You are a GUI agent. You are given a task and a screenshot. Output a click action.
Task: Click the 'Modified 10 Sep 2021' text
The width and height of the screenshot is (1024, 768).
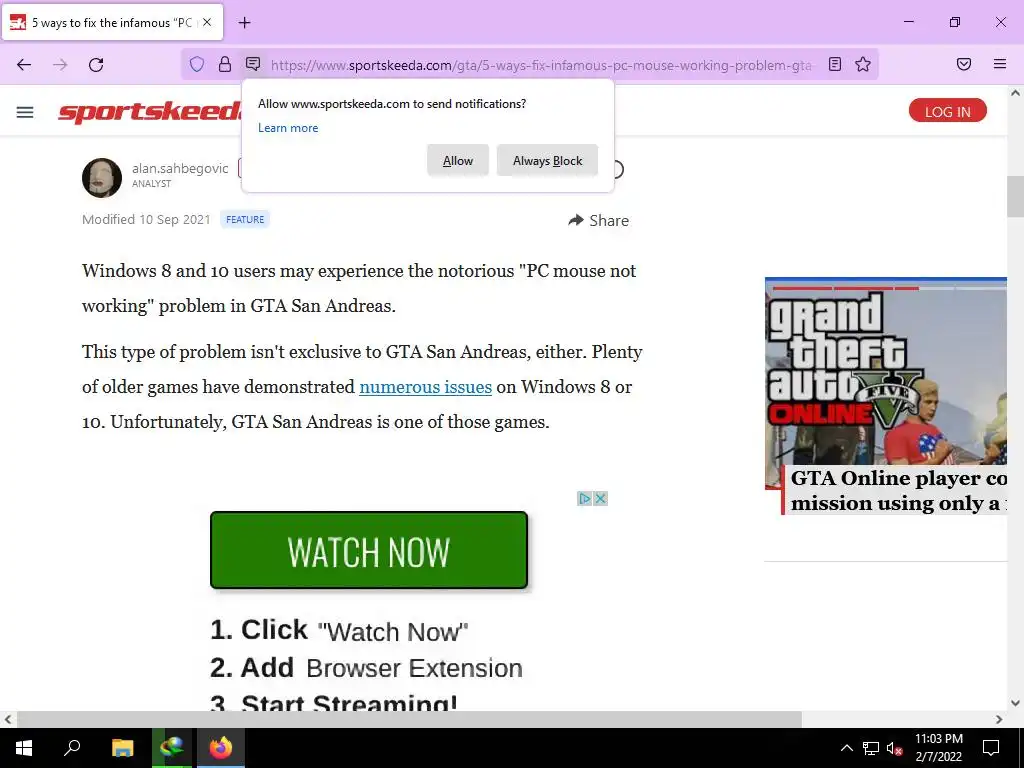click(x=146, y=219)
